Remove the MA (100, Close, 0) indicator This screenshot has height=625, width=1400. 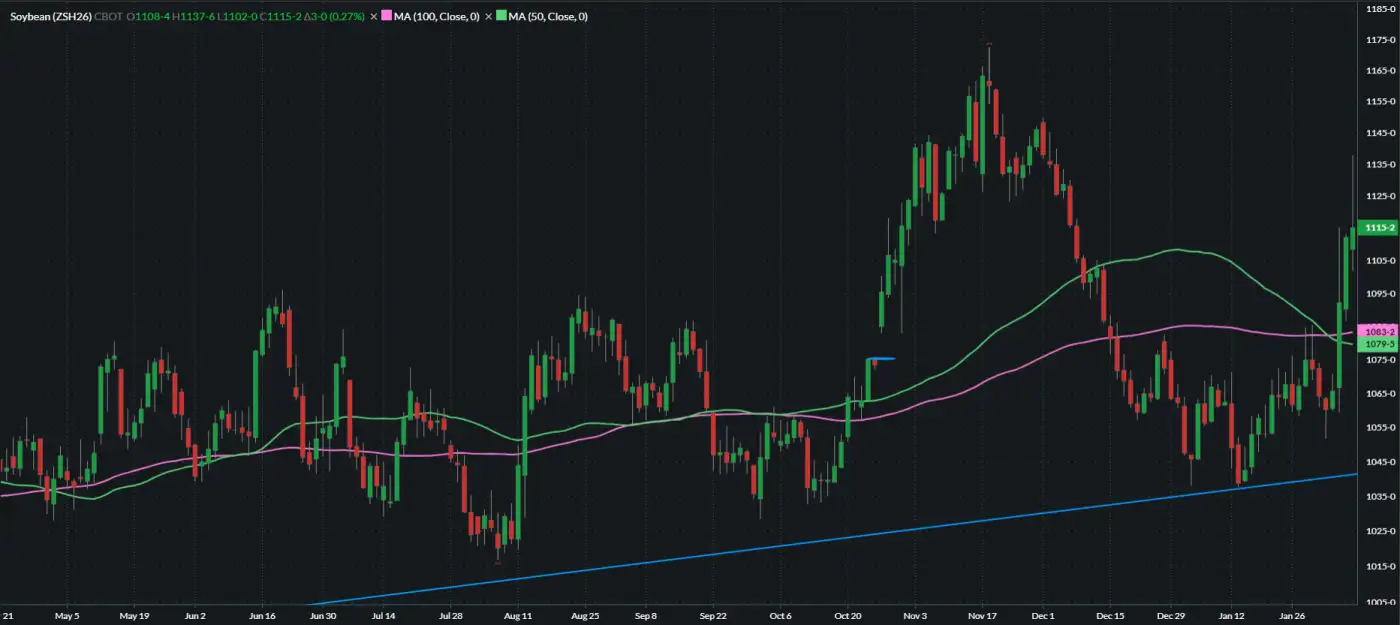(374, 17)
